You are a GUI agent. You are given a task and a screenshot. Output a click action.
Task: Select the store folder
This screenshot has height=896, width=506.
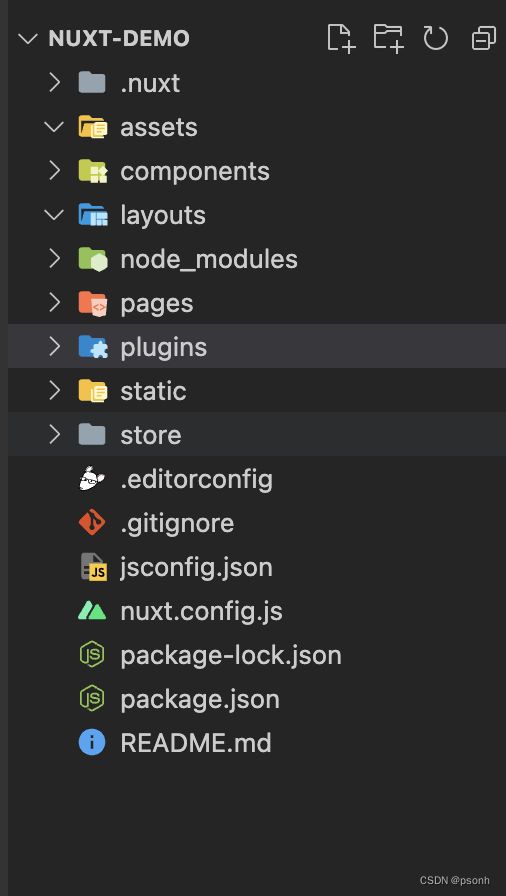coord(257,435)
